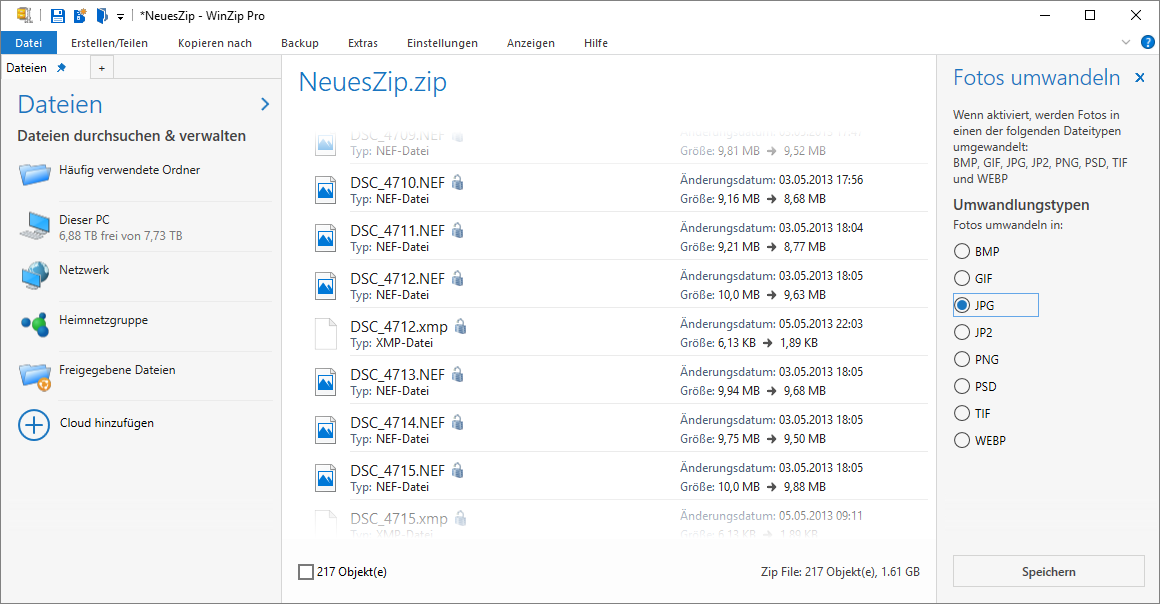Click the Speichern button

coord(1048,571)
